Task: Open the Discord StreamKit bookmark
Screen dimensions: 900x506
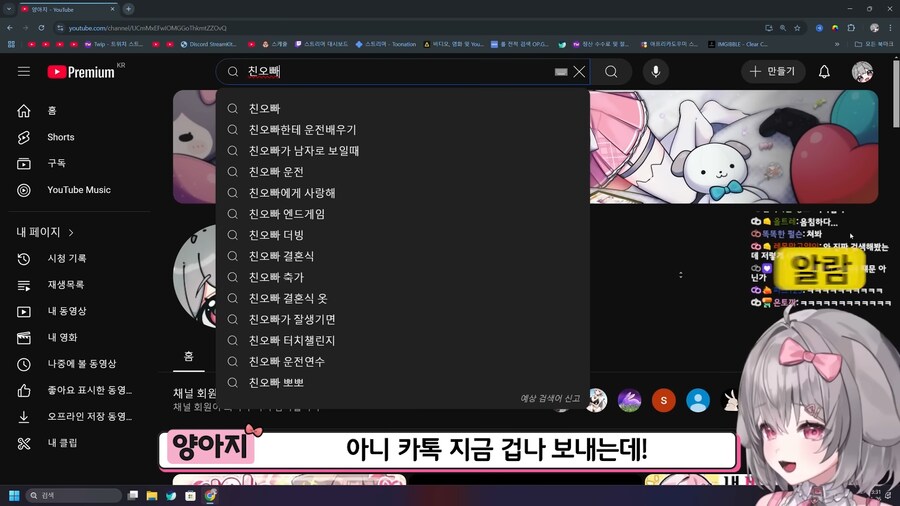Action: (x=208, y=44)
